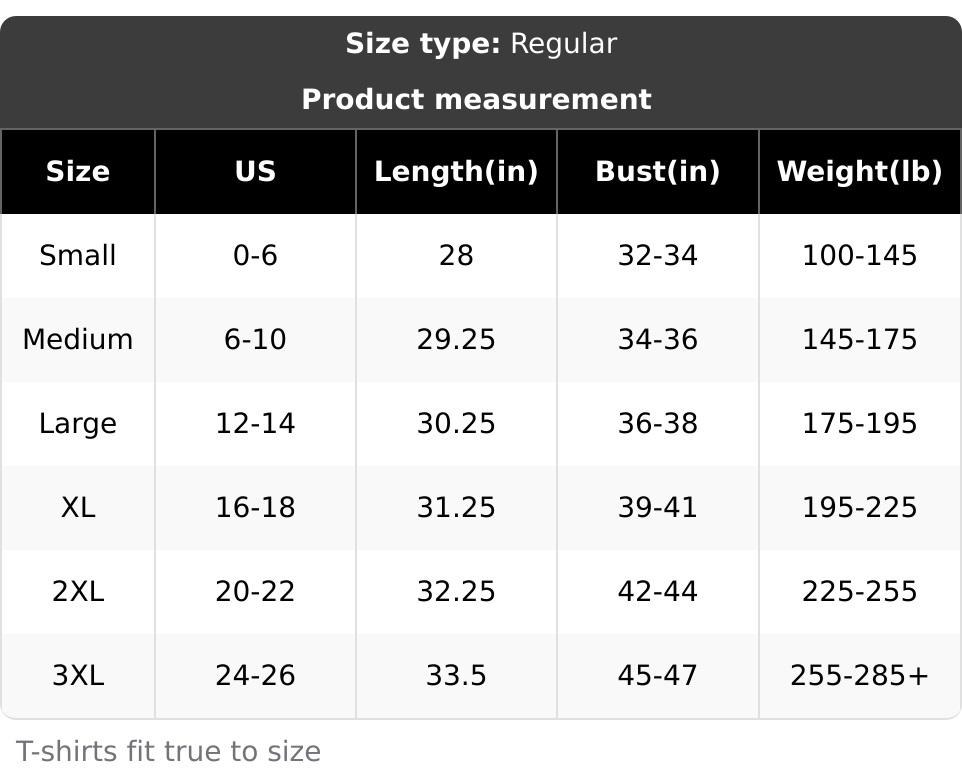962x784 pixels.
Task: Click the 'T-shirts fit true to size' note
Action: 168,752
